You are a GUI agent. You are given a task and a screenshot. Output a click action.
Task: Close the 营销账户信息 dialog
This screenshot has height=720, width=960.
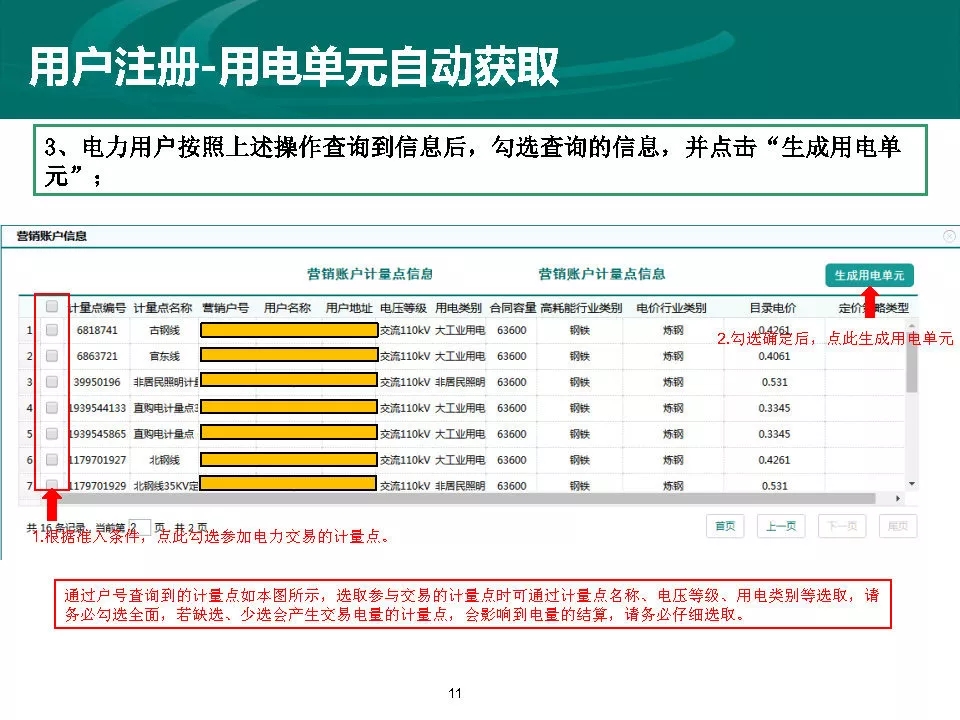pos(949,236)
